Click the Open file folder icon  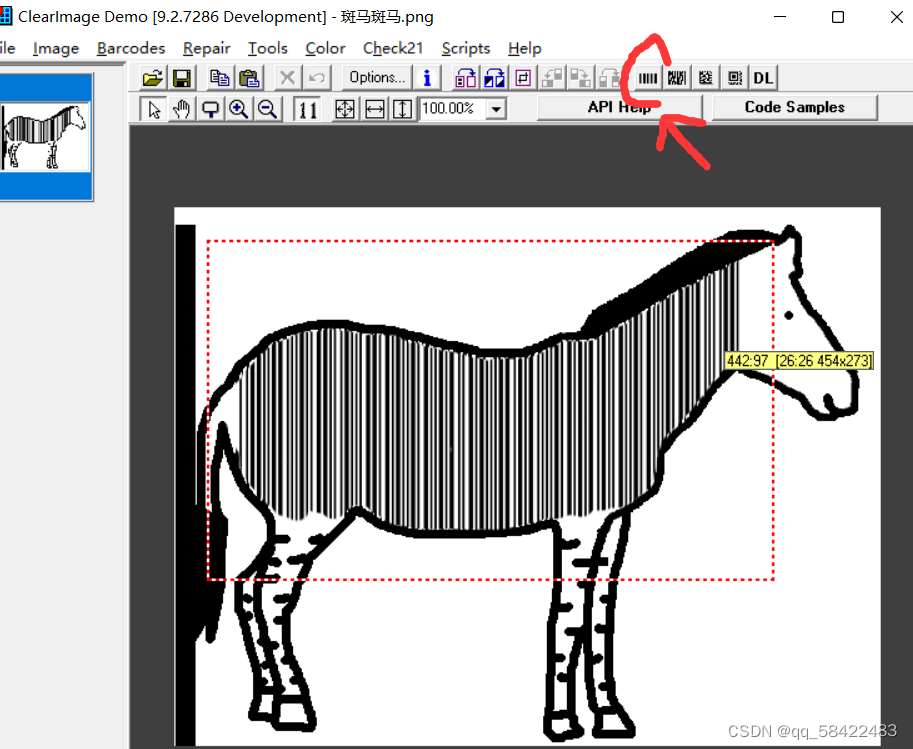tap(153, 77)
